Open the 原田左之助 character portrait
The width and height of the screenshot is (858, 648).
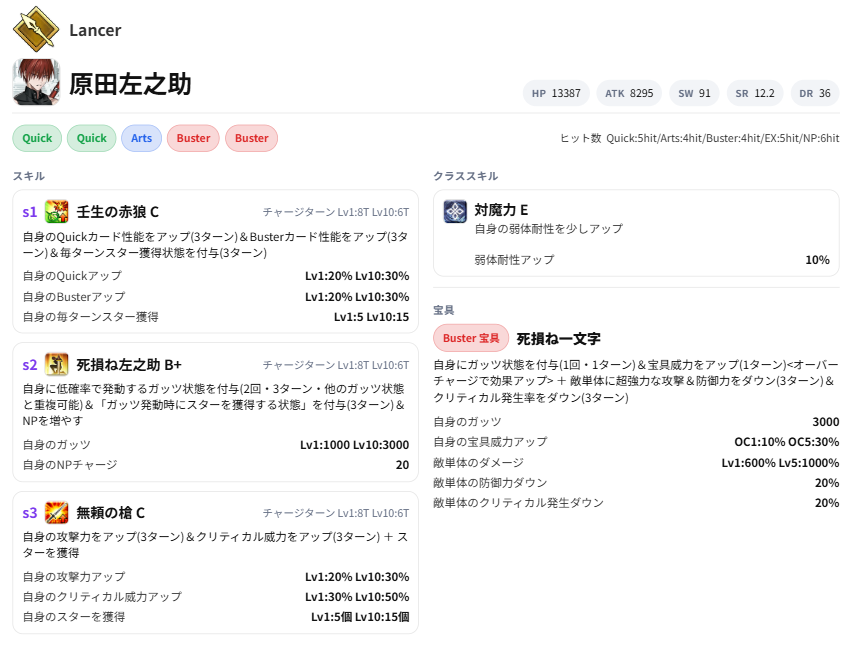pyautogui.click(x=36, y=82)
